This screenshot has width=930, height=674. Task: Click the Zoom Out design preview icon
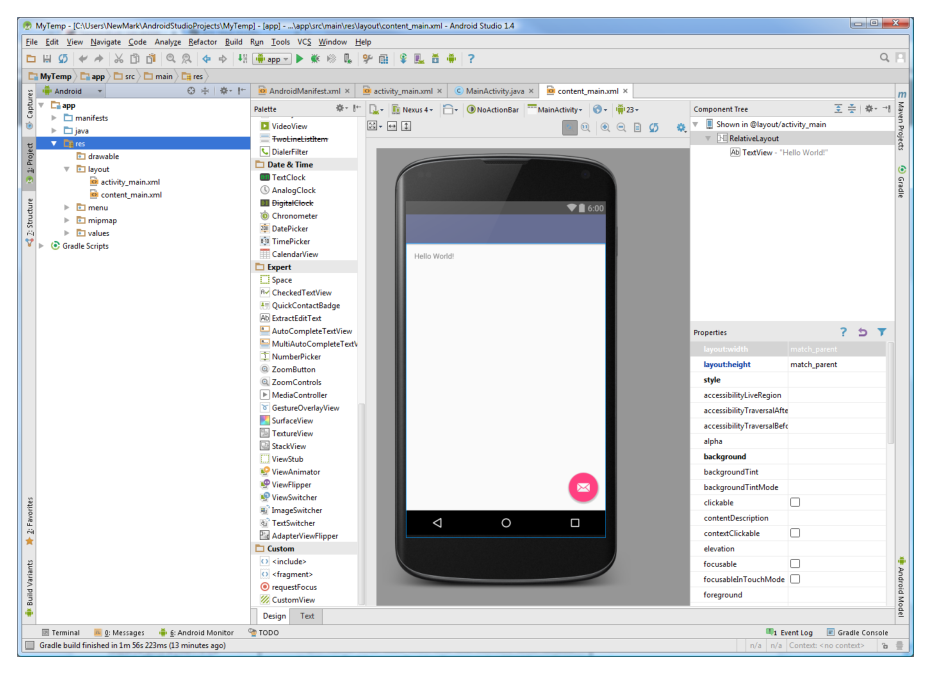(x=621, y=127)
